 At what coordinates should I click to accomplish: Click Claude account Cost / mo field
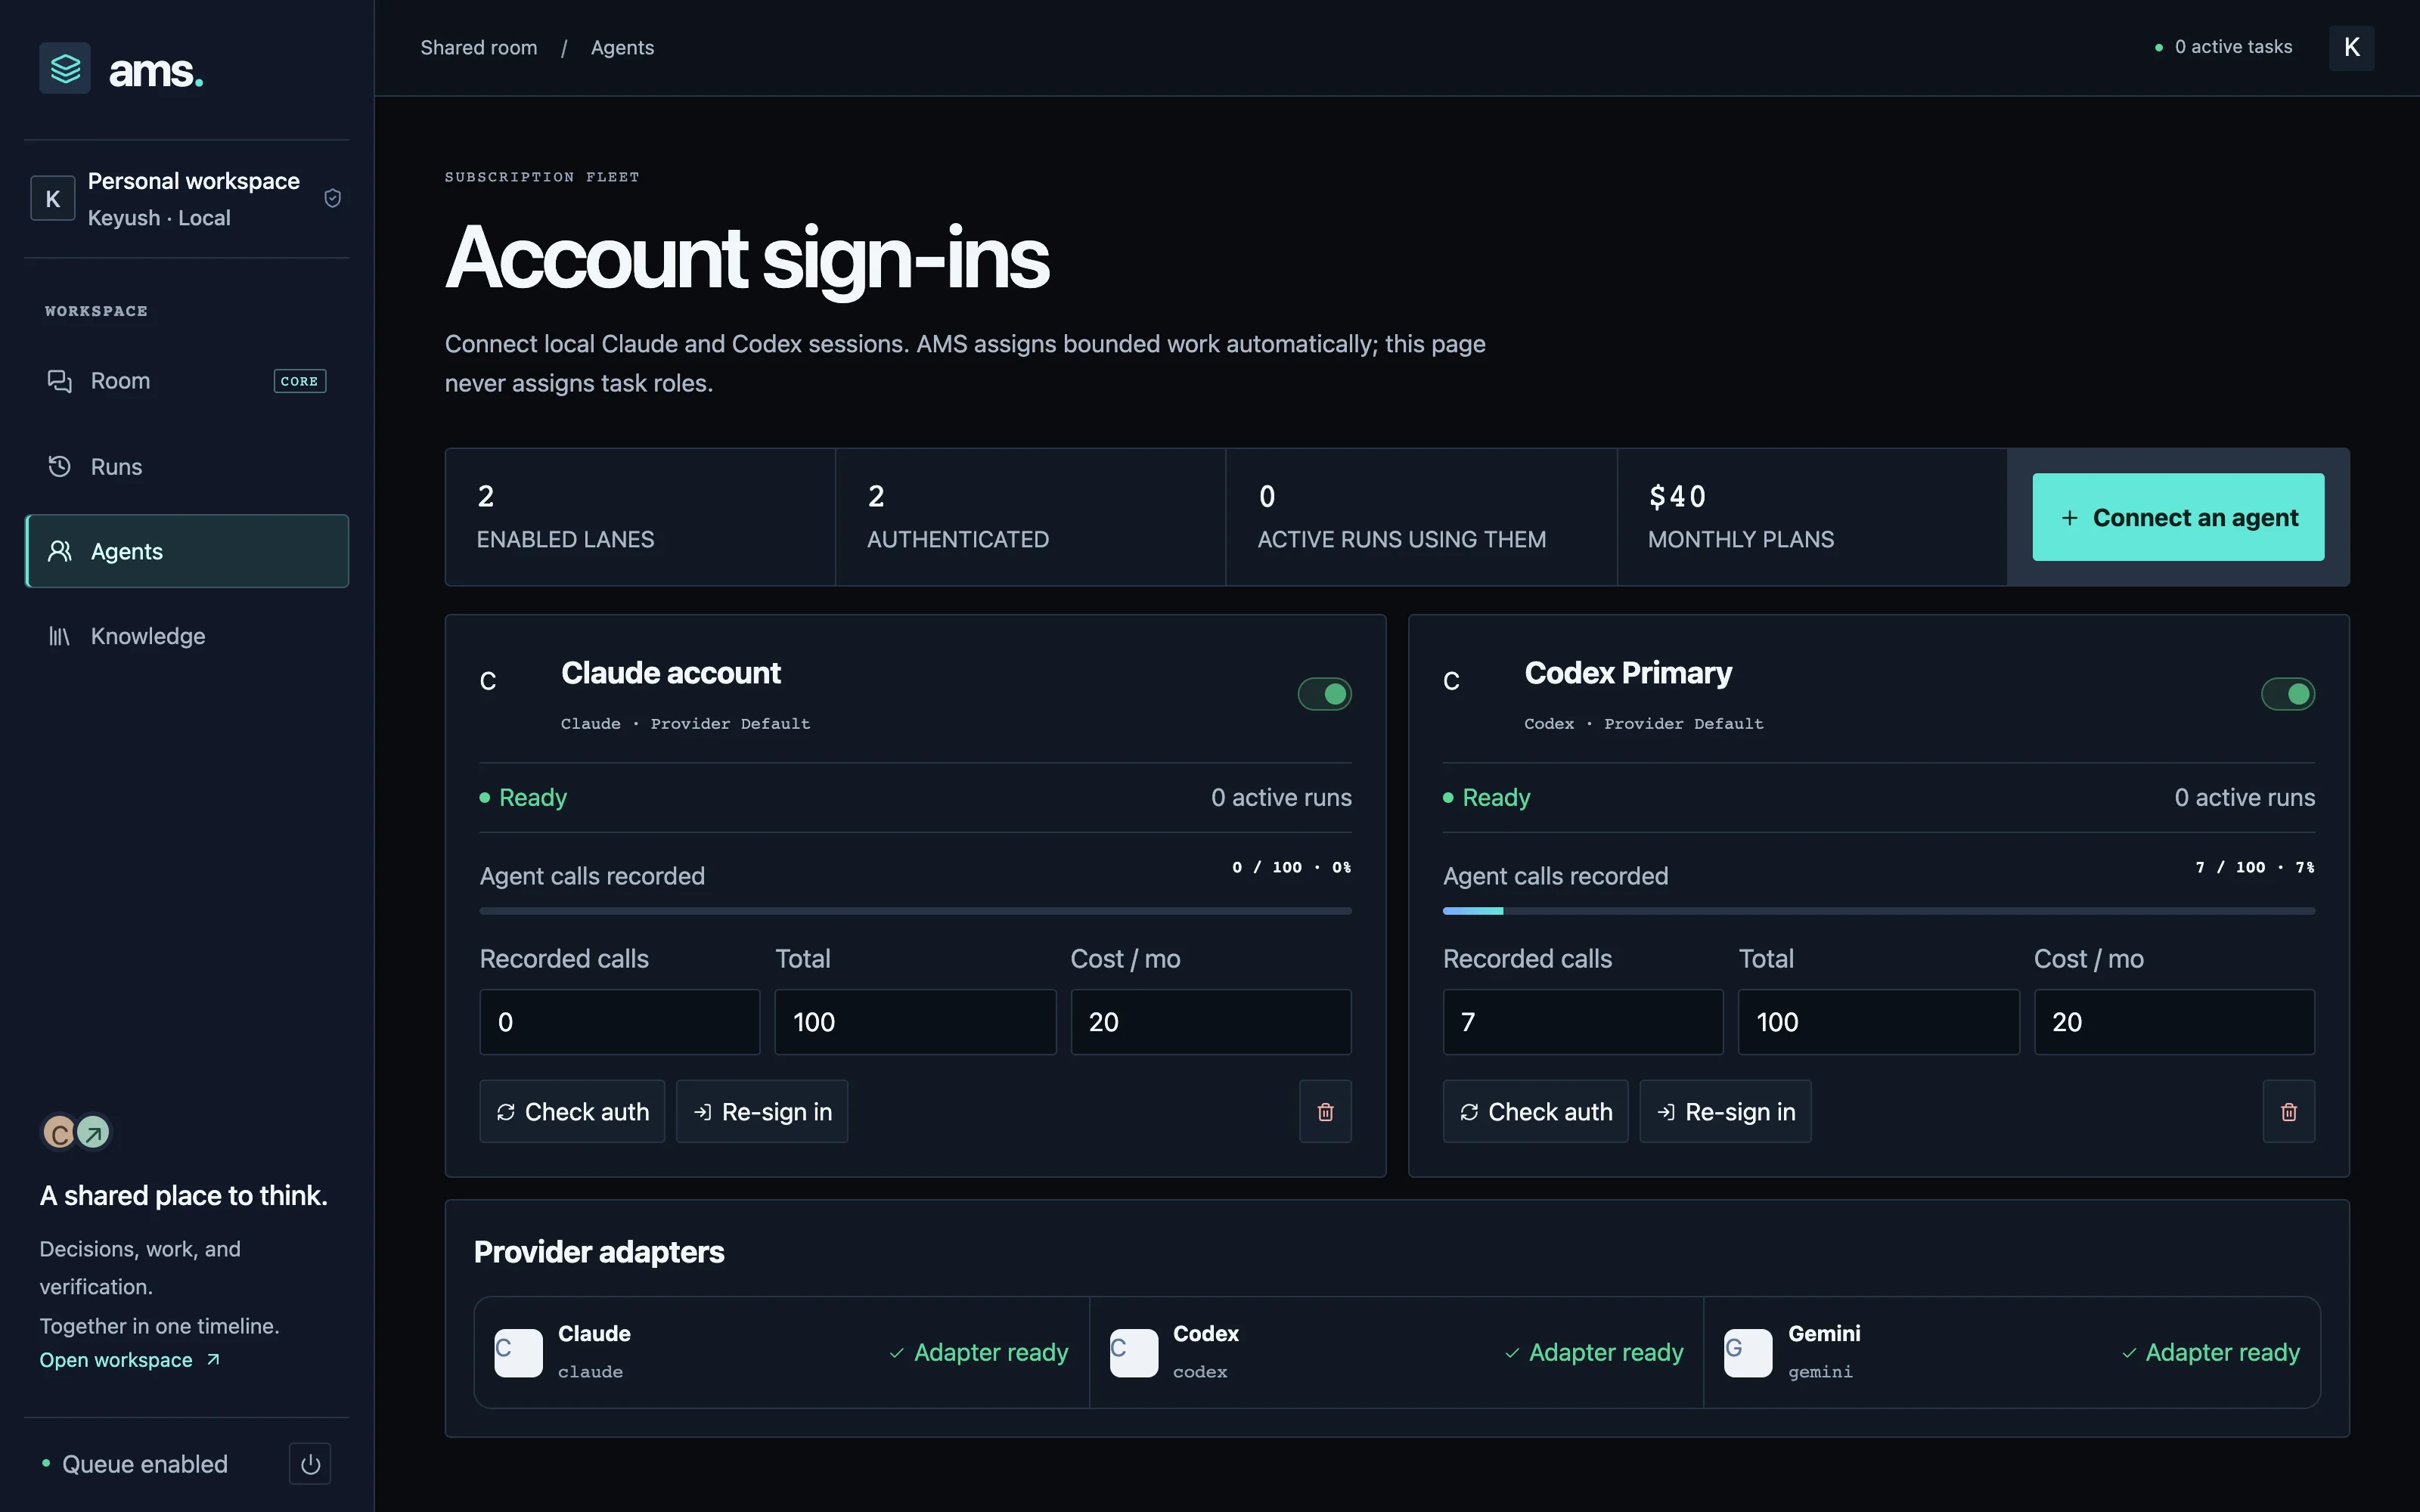[1211, 1022]
